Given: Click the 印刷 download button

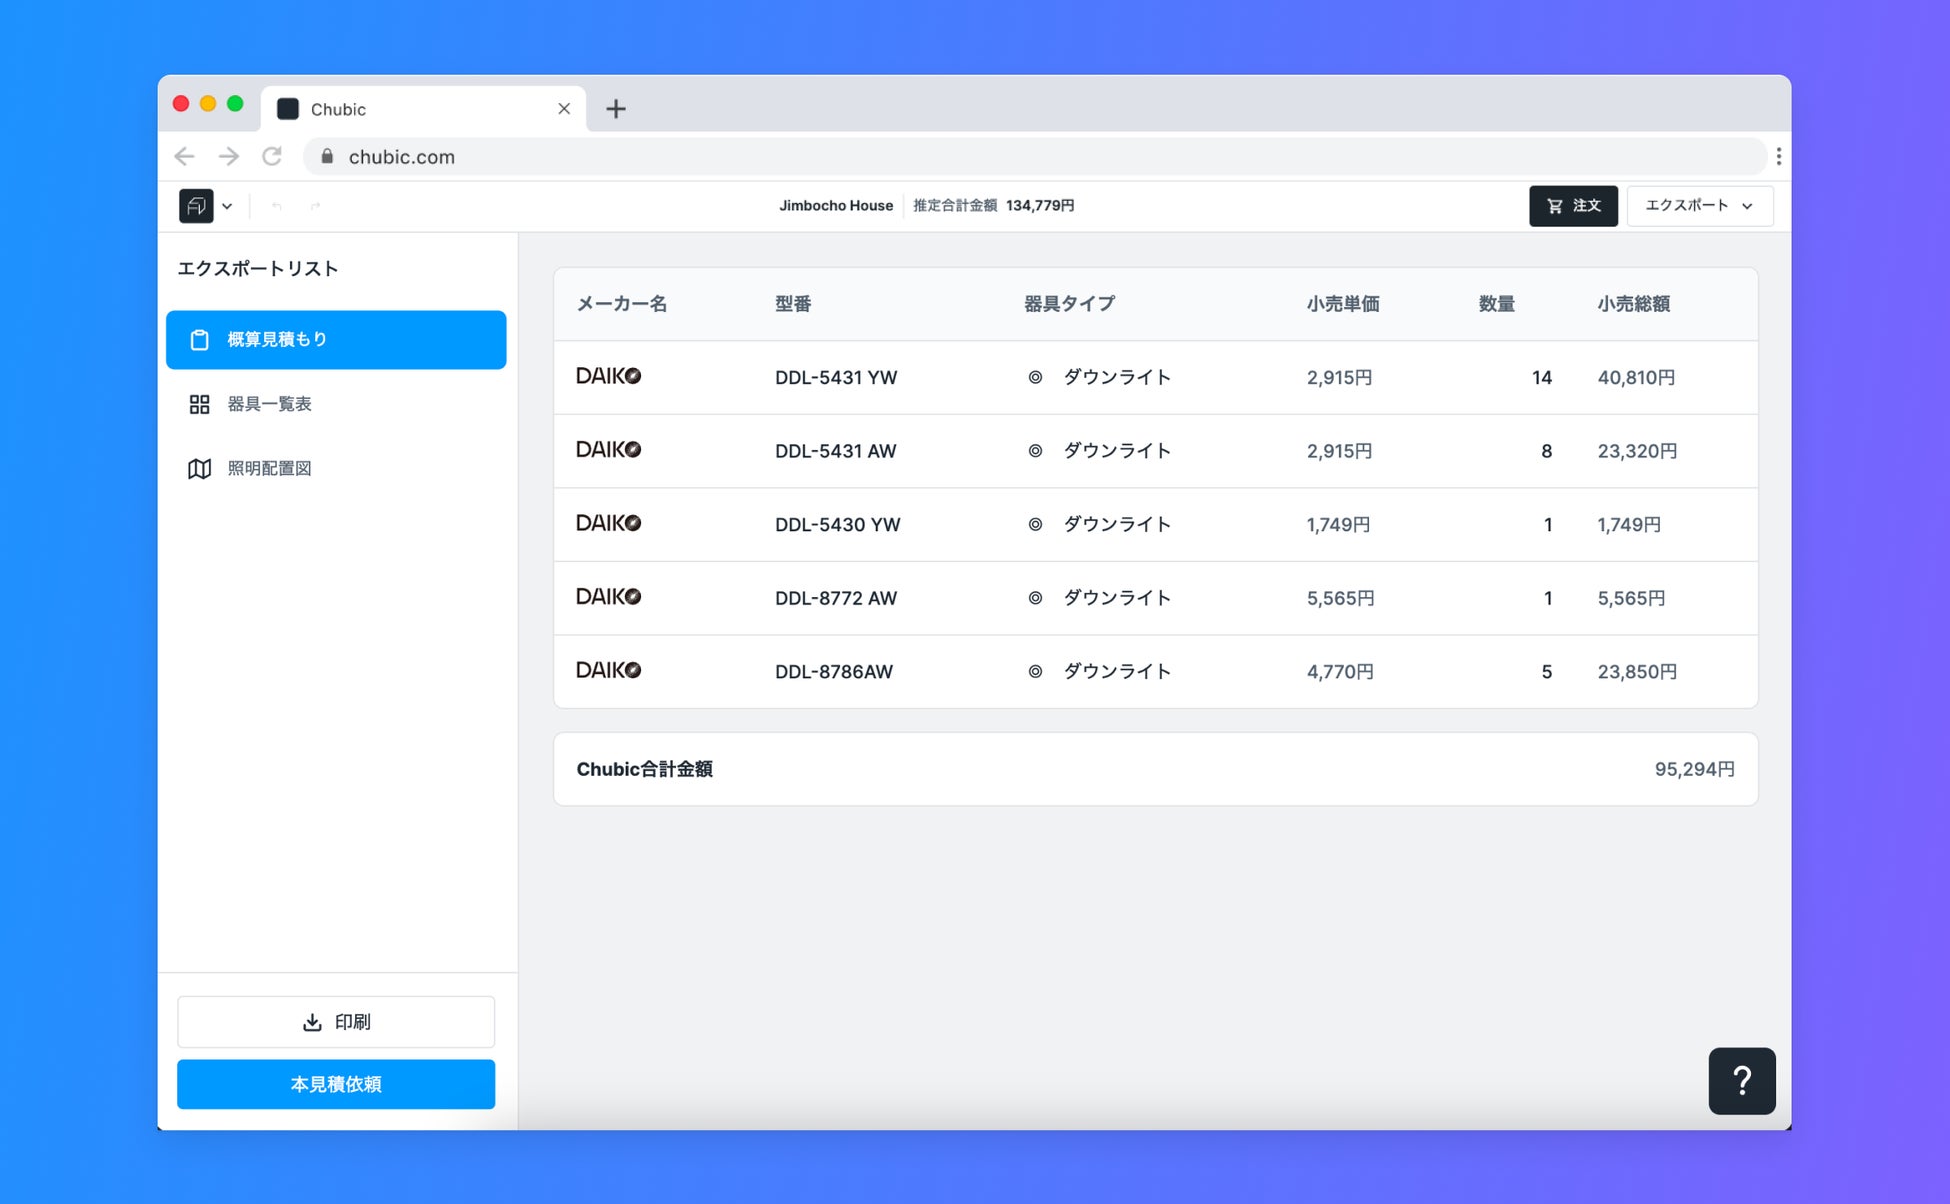Looking at the screenshot, I should tap(336, 1022).
